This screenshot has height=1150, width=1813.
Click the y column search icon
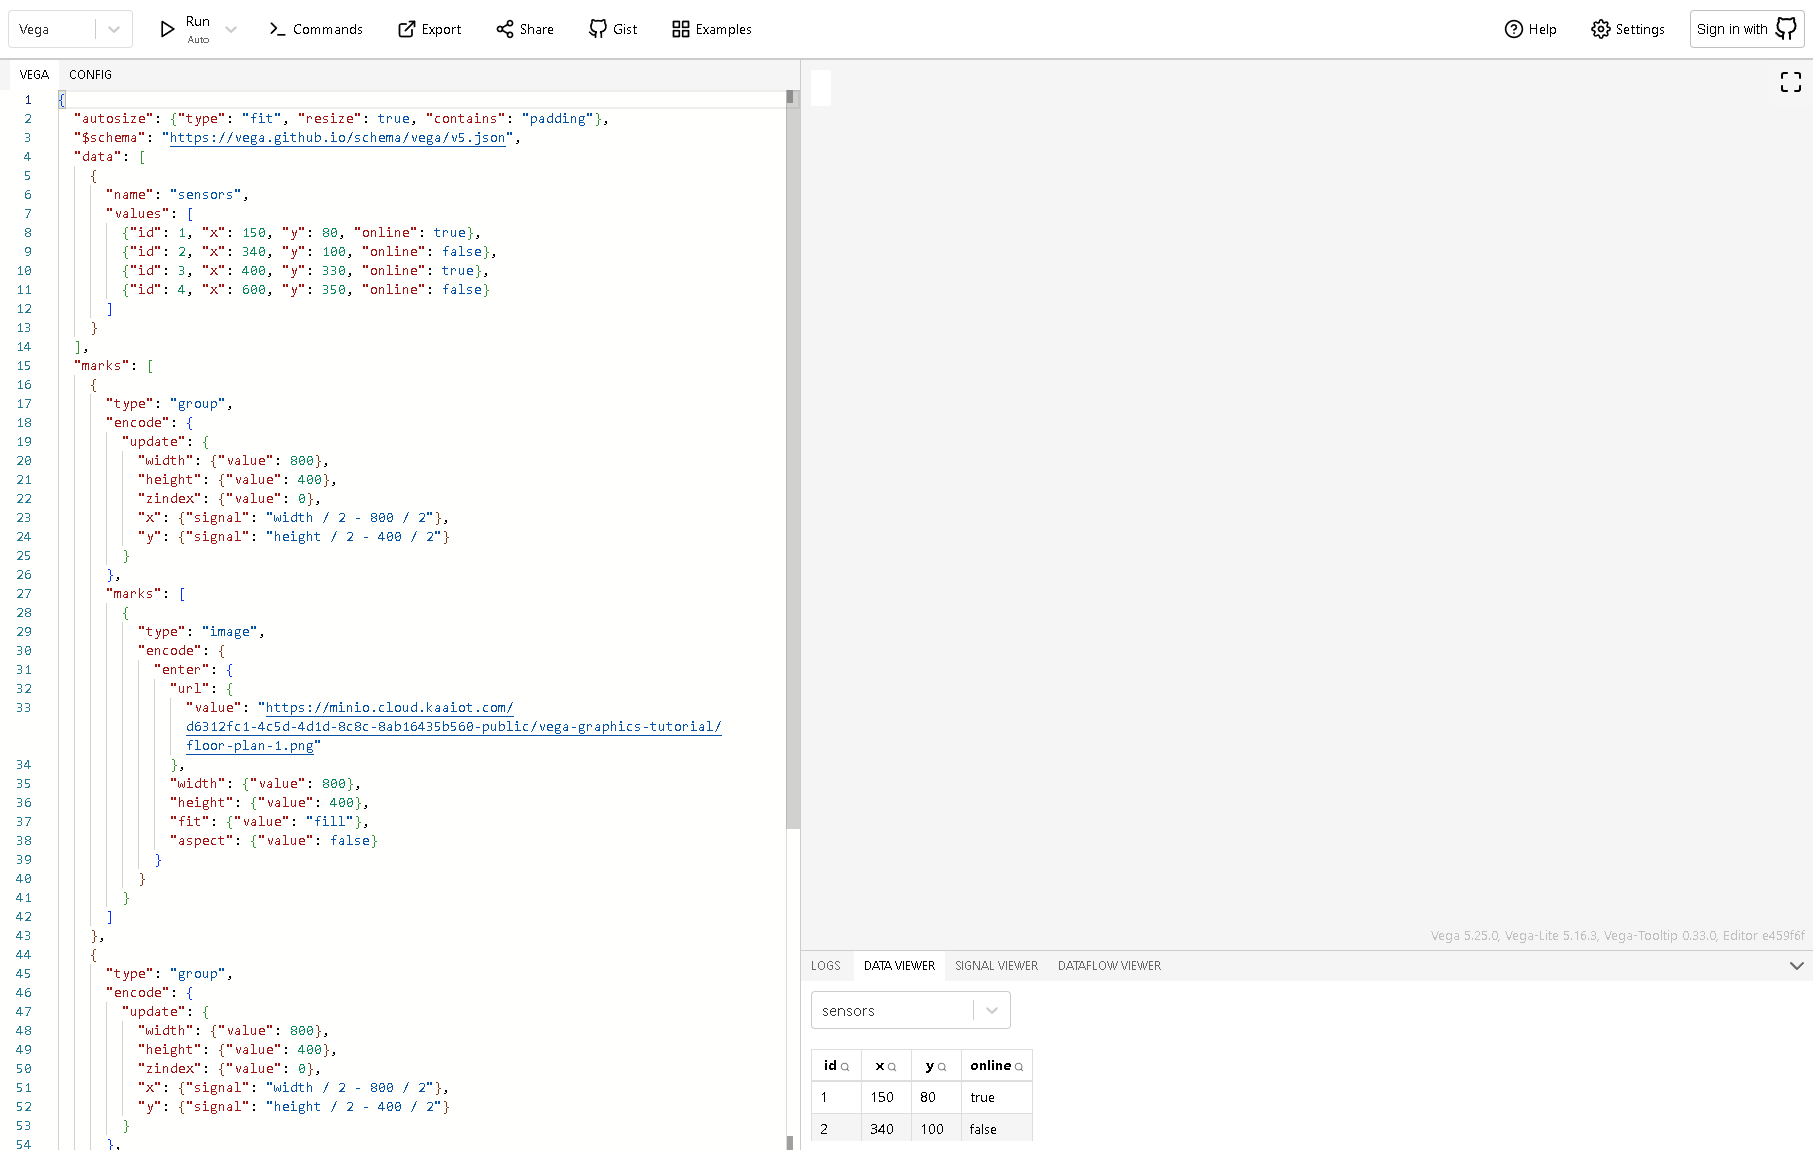[942, 1067]
